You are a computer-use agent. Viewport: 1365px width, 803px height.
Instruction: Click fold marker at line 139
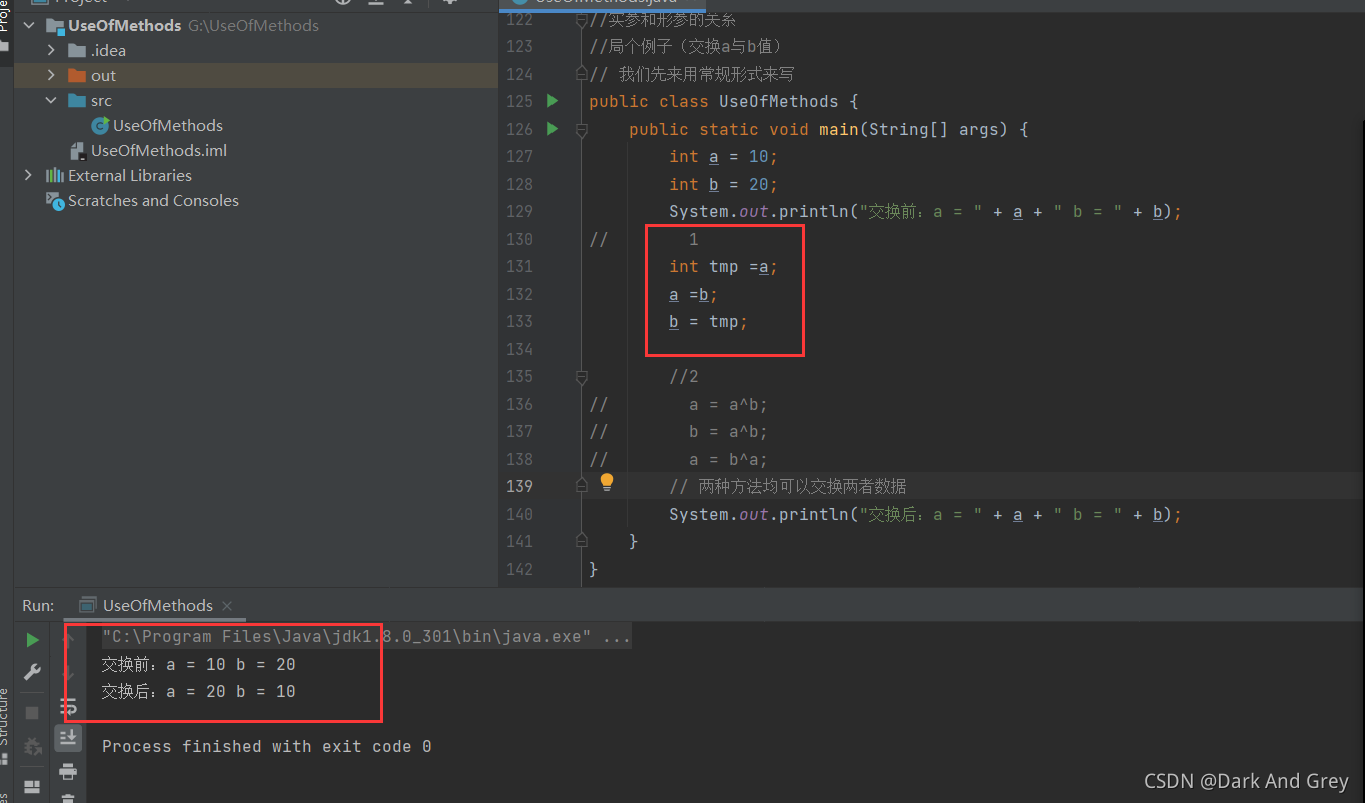point(582,485)
